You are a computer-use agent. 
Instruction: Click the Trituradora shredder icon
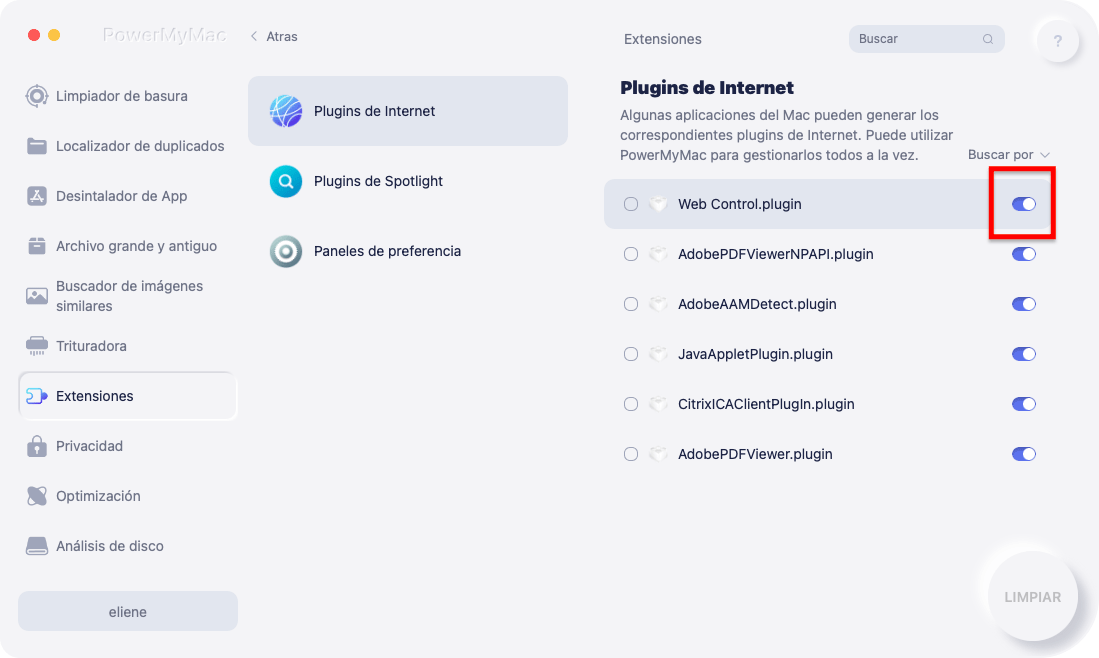36,346
